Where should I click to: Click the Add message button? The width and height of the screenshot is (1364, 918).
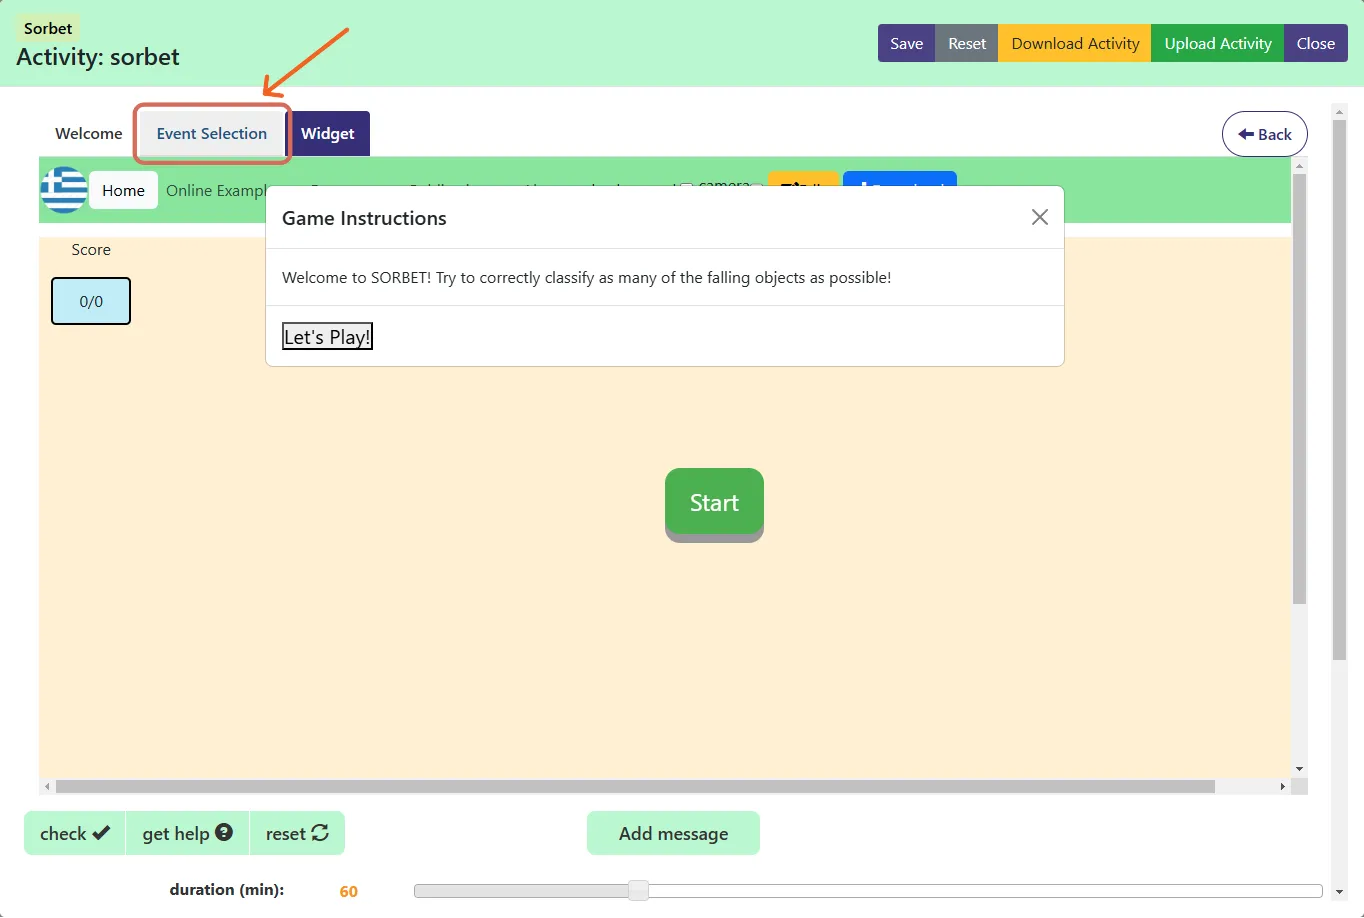click(673, 833)
